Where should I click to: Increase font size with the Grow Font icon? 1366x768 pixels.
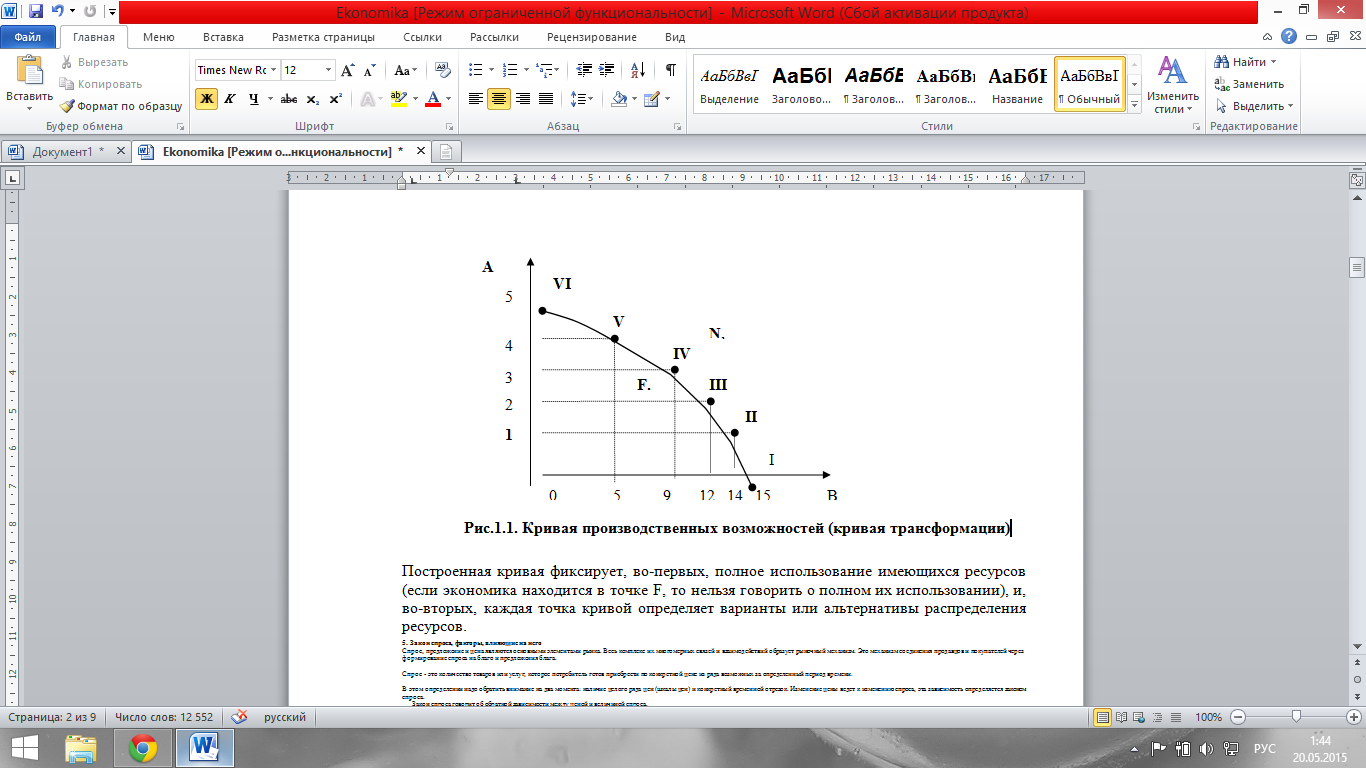(347, 71)
